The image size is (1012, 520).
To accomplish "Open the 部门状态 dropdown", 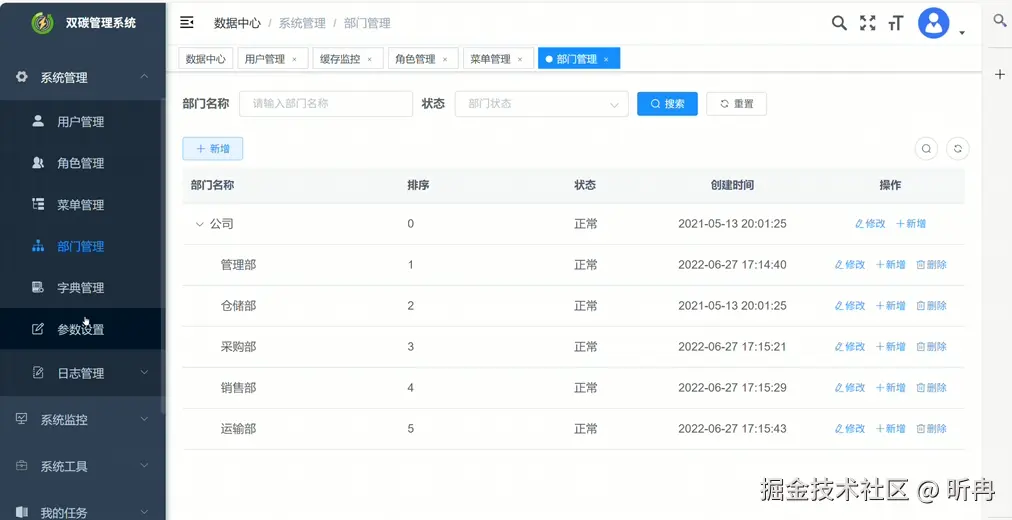I will coord(541,103).
